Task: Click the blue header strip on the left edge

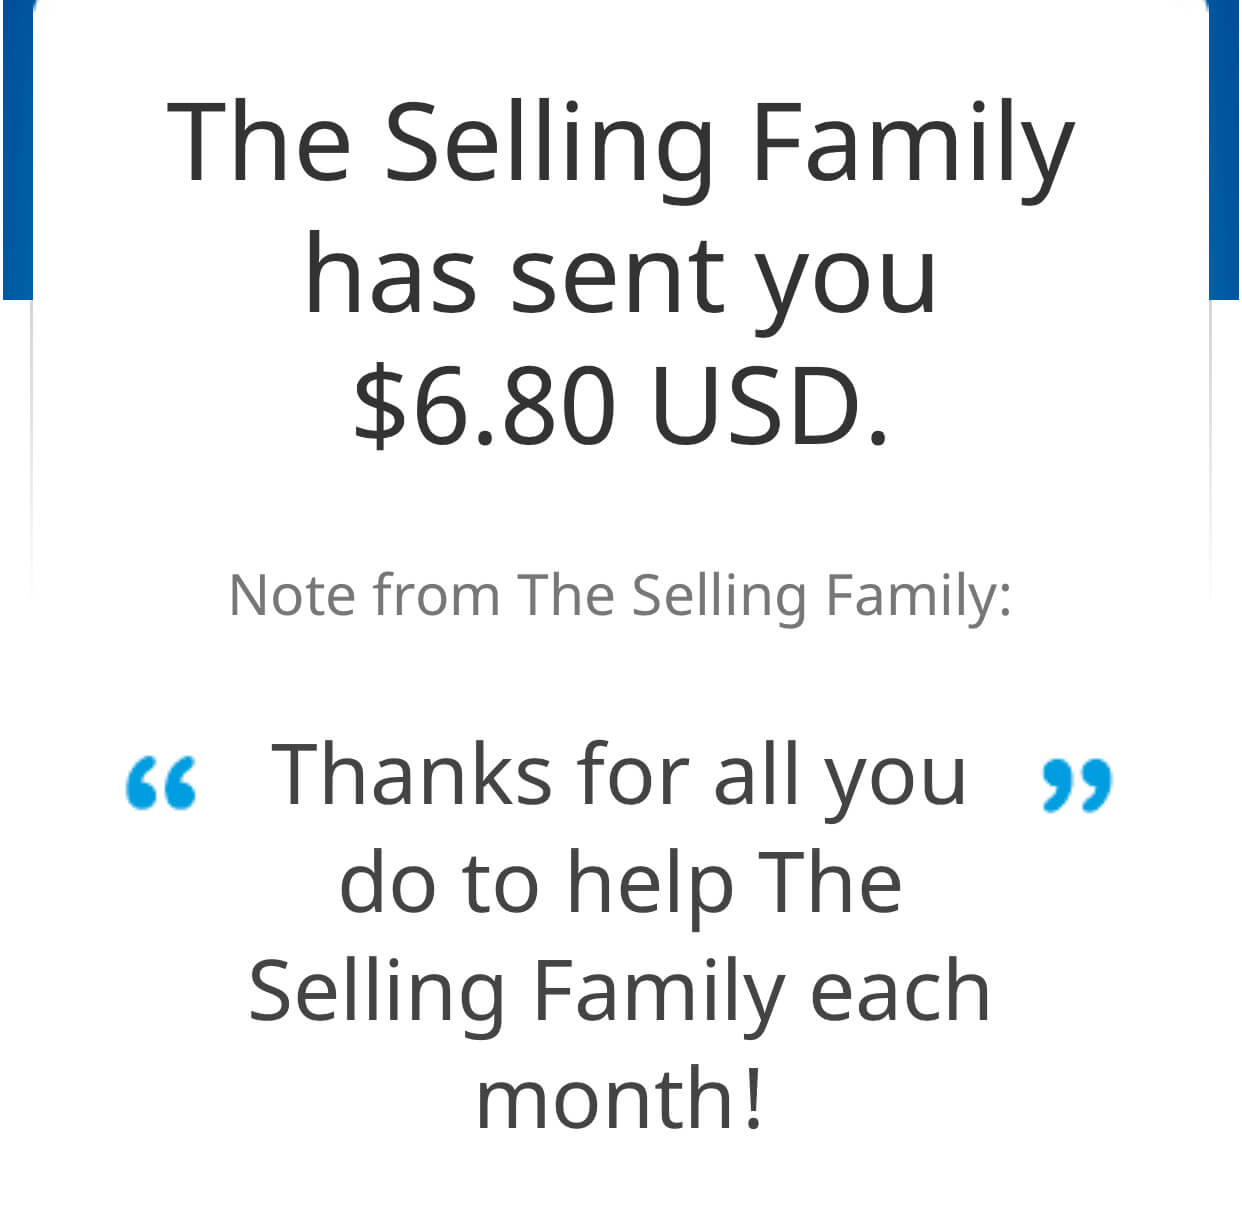Action: coord(17,150)
